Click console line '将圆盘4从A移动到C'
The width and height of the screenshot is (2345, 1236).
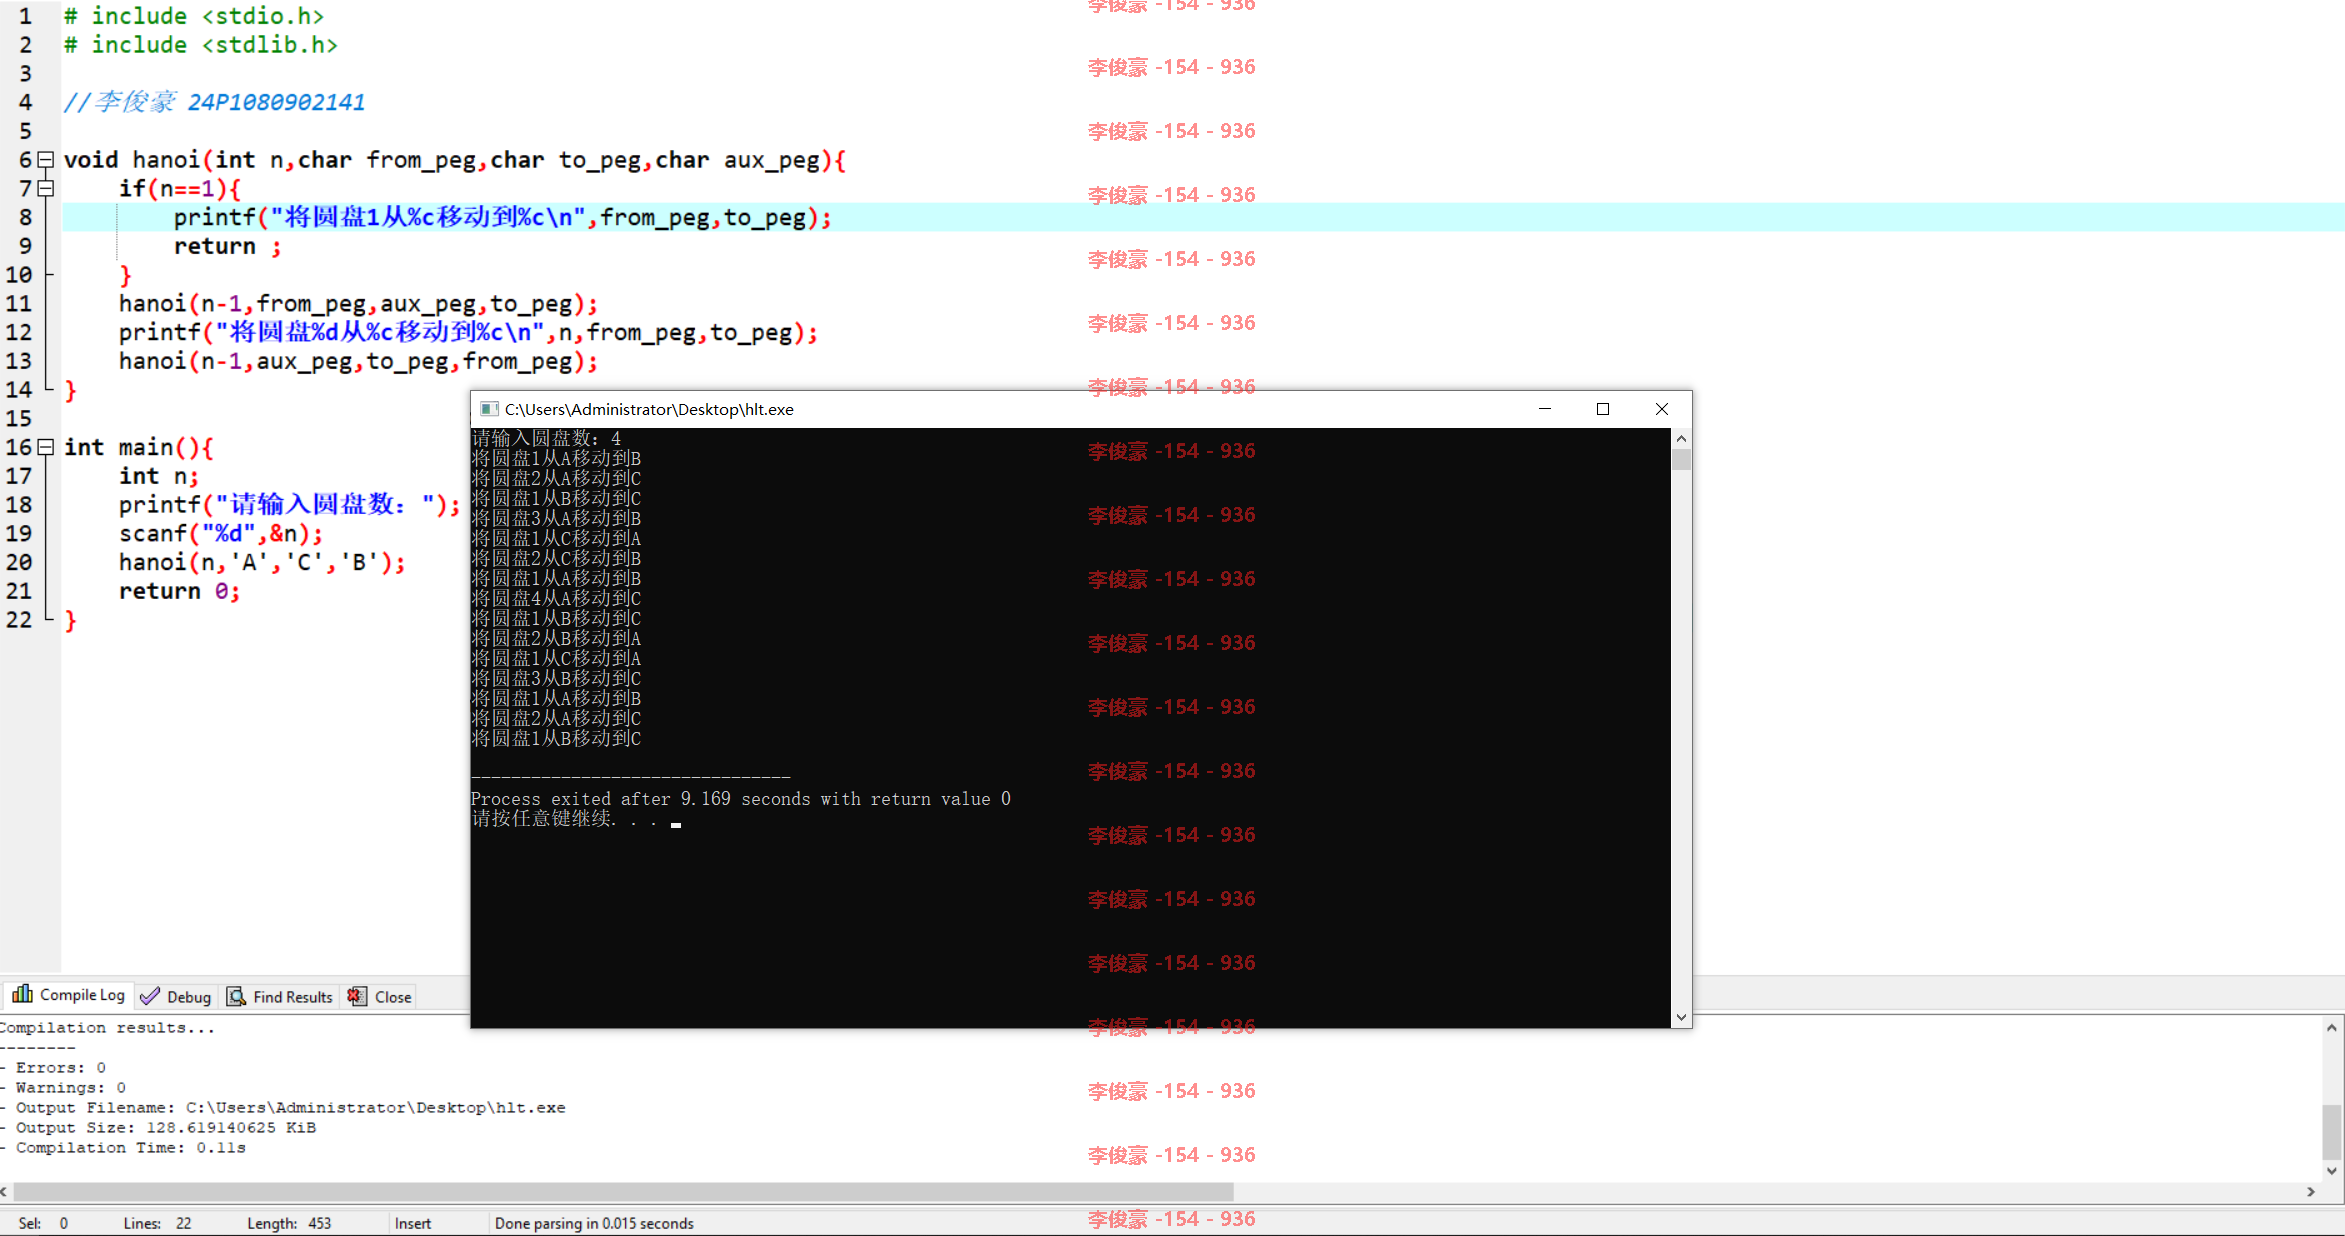tap(556, 599)
